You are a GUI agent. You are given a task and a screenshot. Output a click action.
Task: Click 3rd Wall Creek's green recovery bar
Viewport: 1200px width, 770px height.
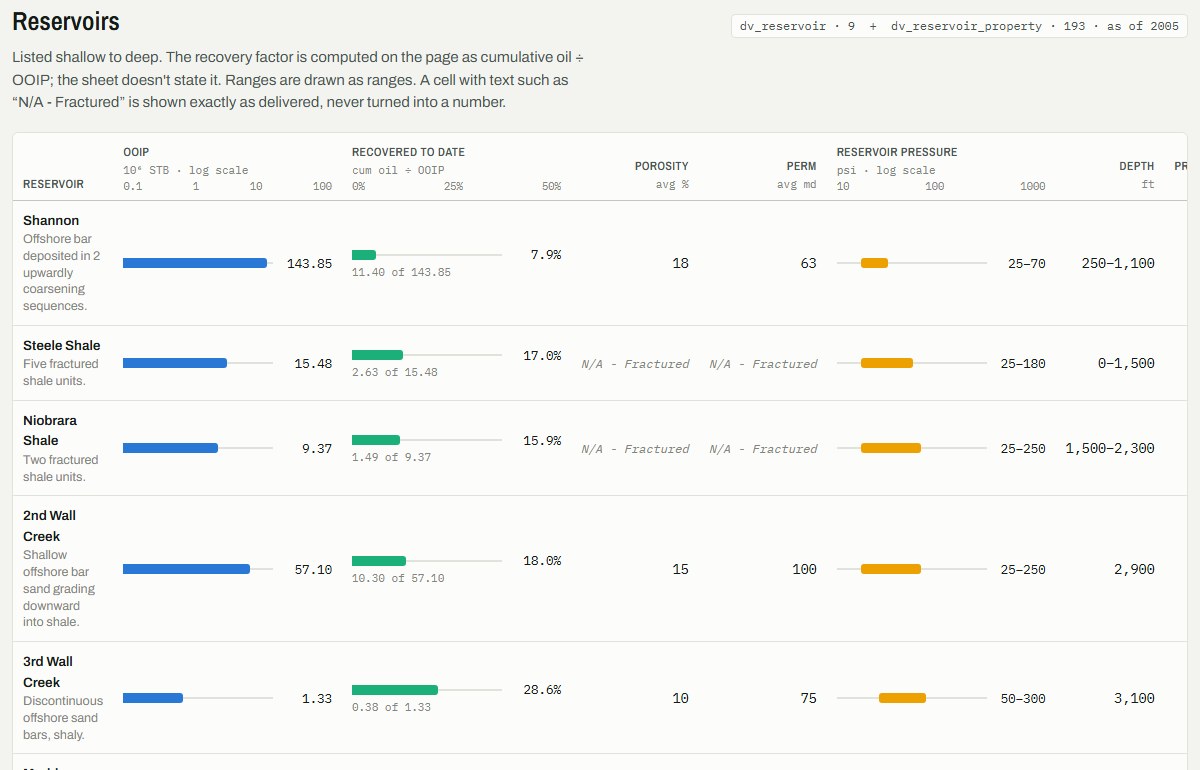coord(395,690)
